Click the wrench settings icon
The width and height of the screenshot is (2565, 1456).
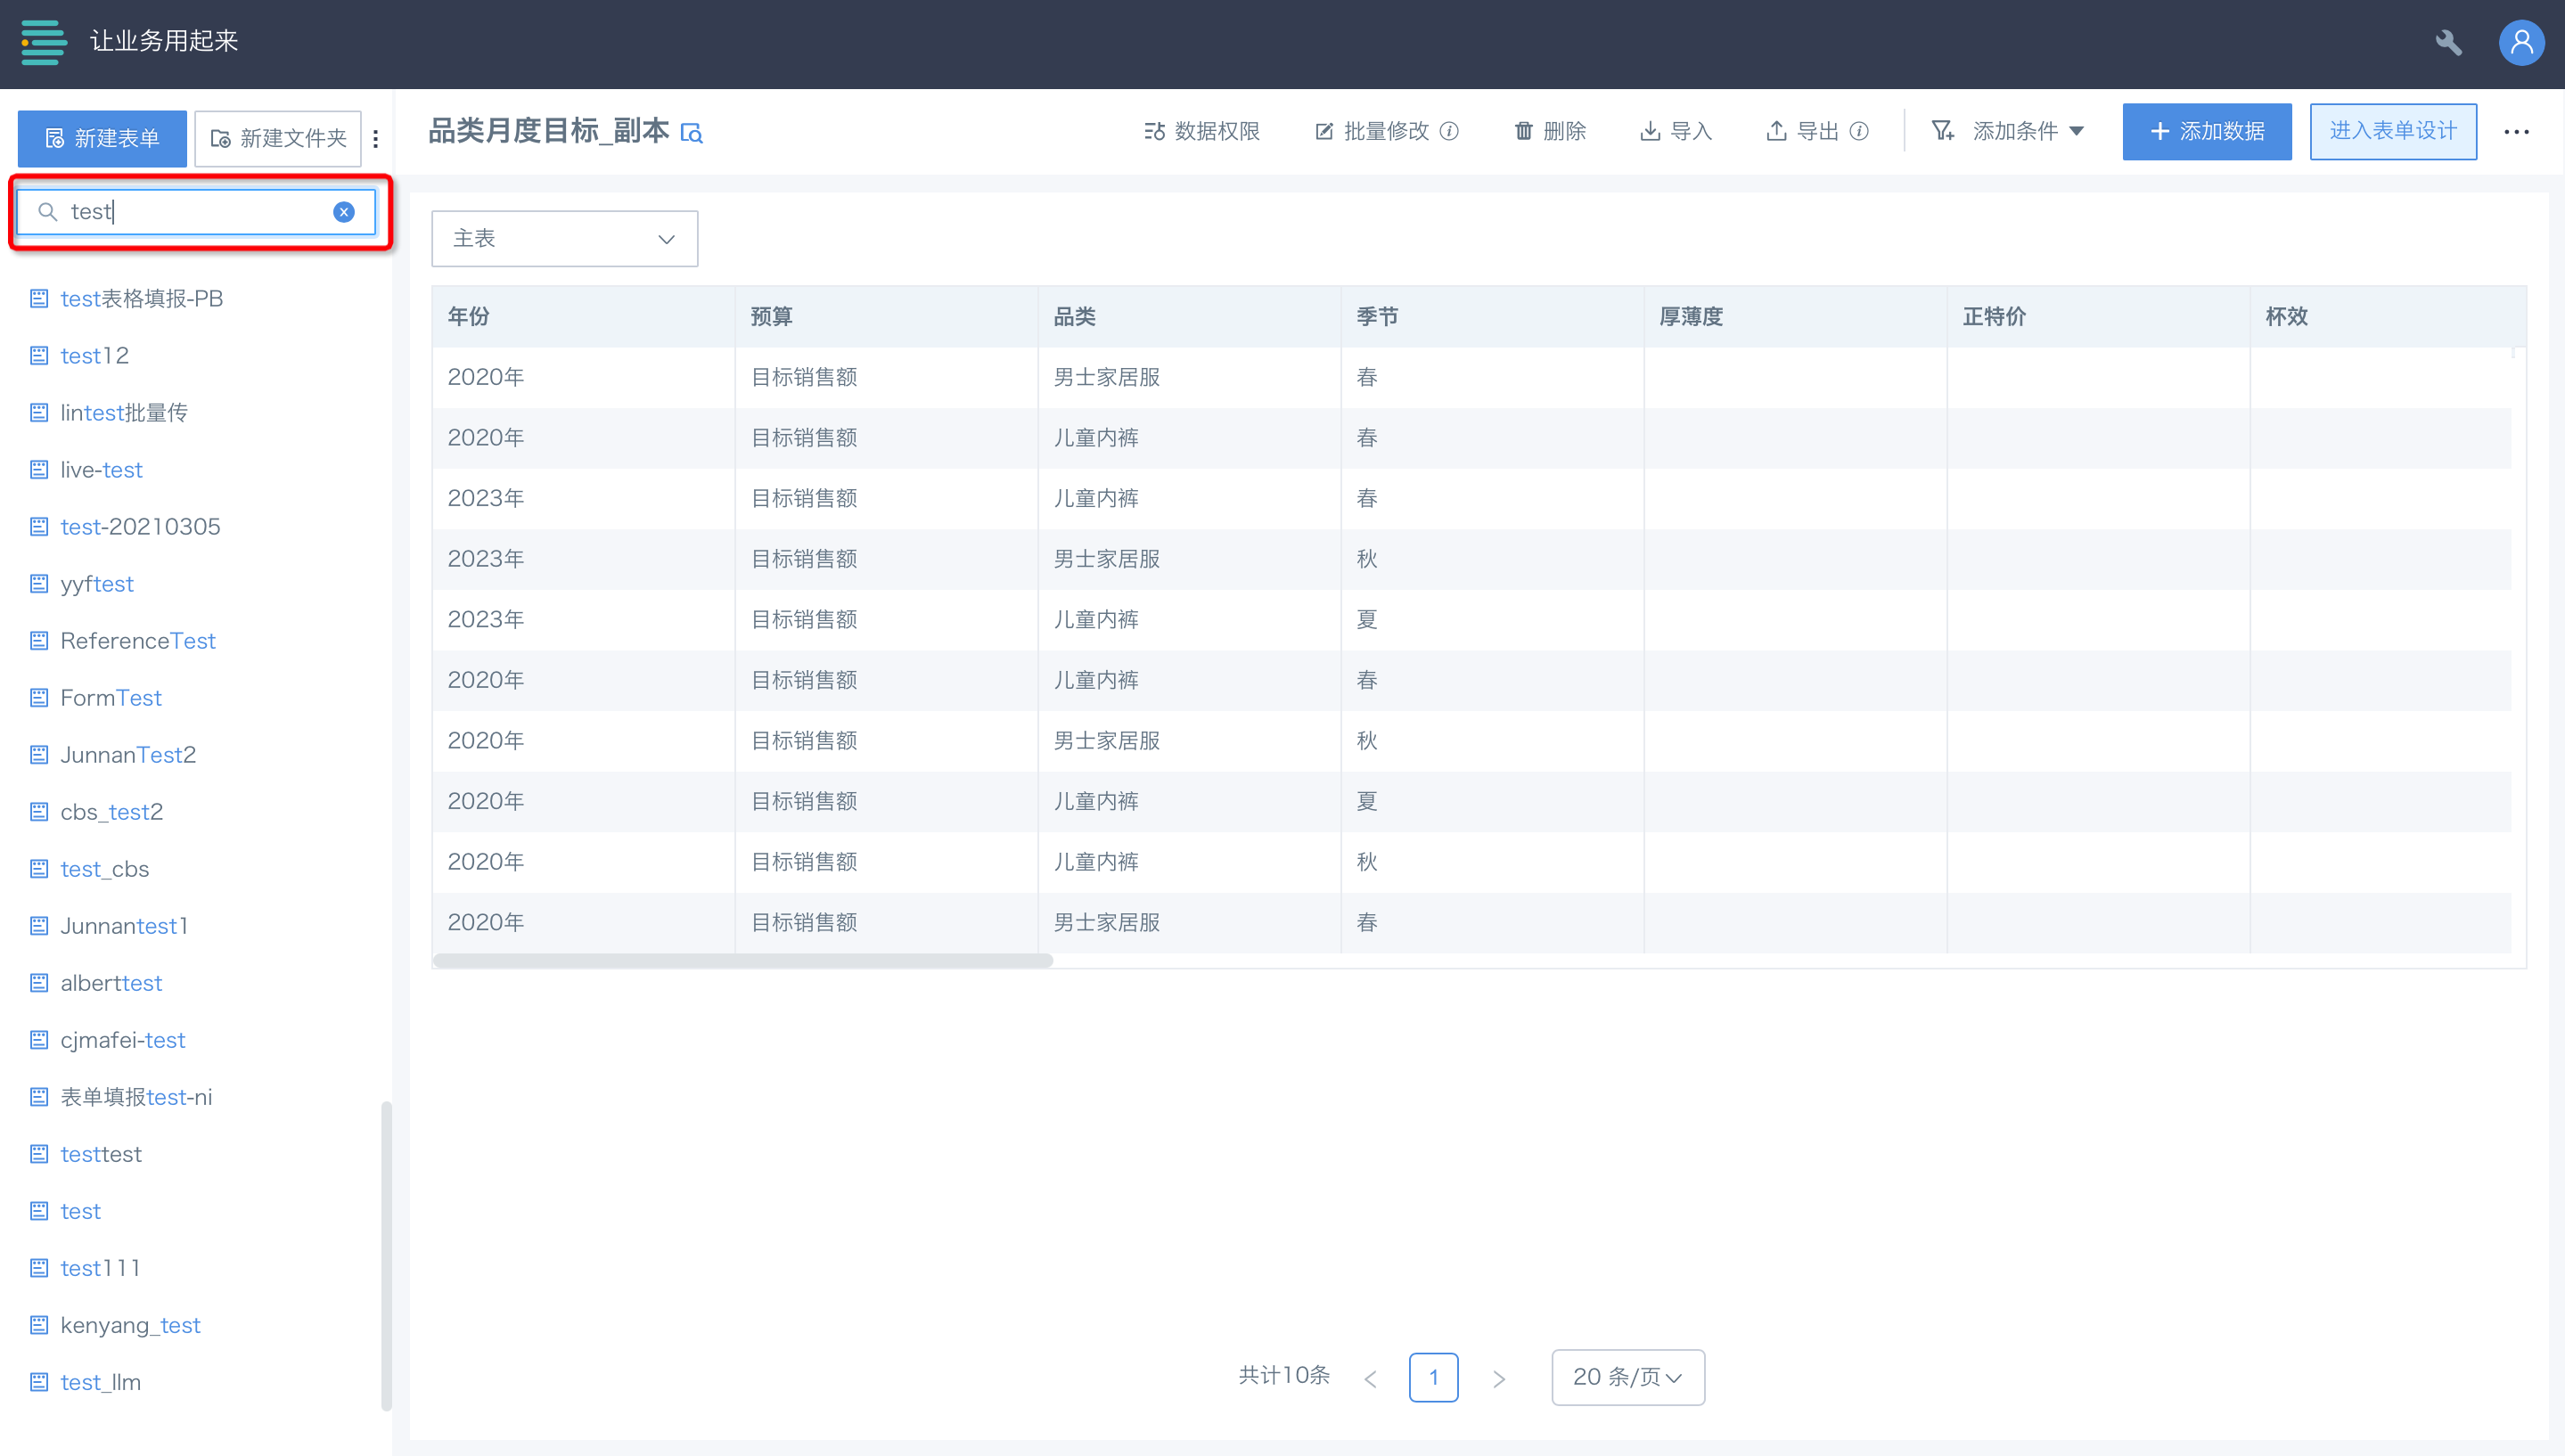[2448, 43]
